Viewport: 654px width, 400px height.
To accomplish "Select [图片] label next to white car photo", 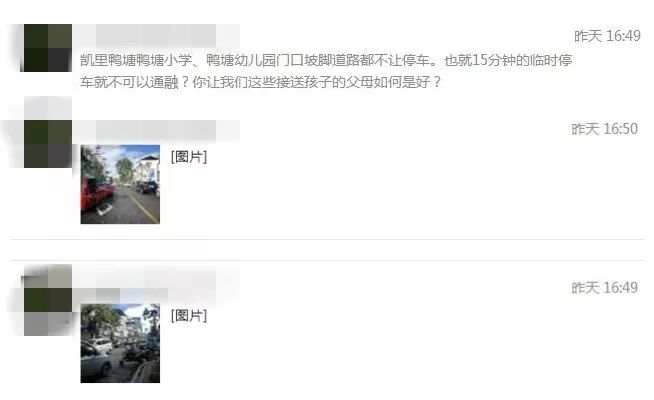I will pos(189,315).
